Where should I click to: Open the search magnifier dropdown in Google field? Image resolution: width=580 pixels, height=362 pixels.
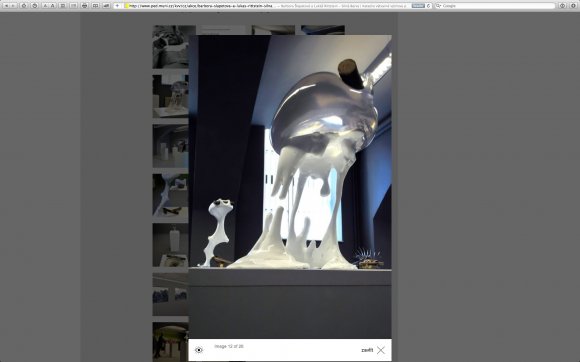439,6
